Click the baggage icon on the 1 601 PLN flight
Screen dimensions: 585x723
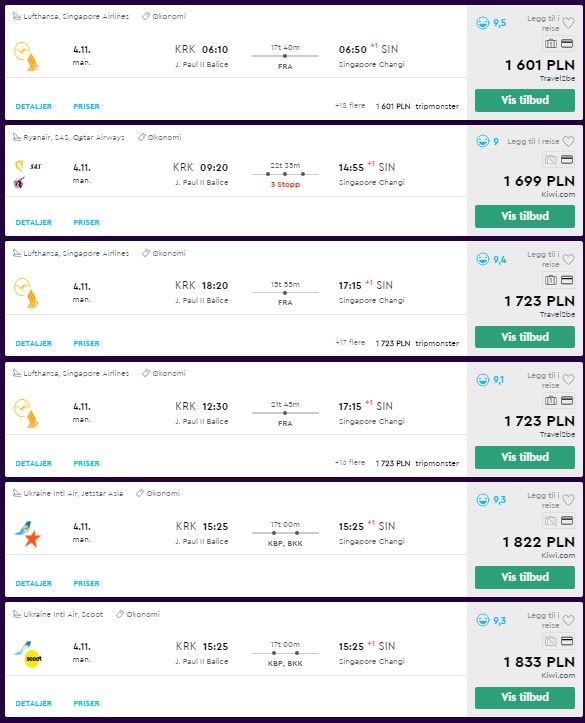(x=551, y=44)
